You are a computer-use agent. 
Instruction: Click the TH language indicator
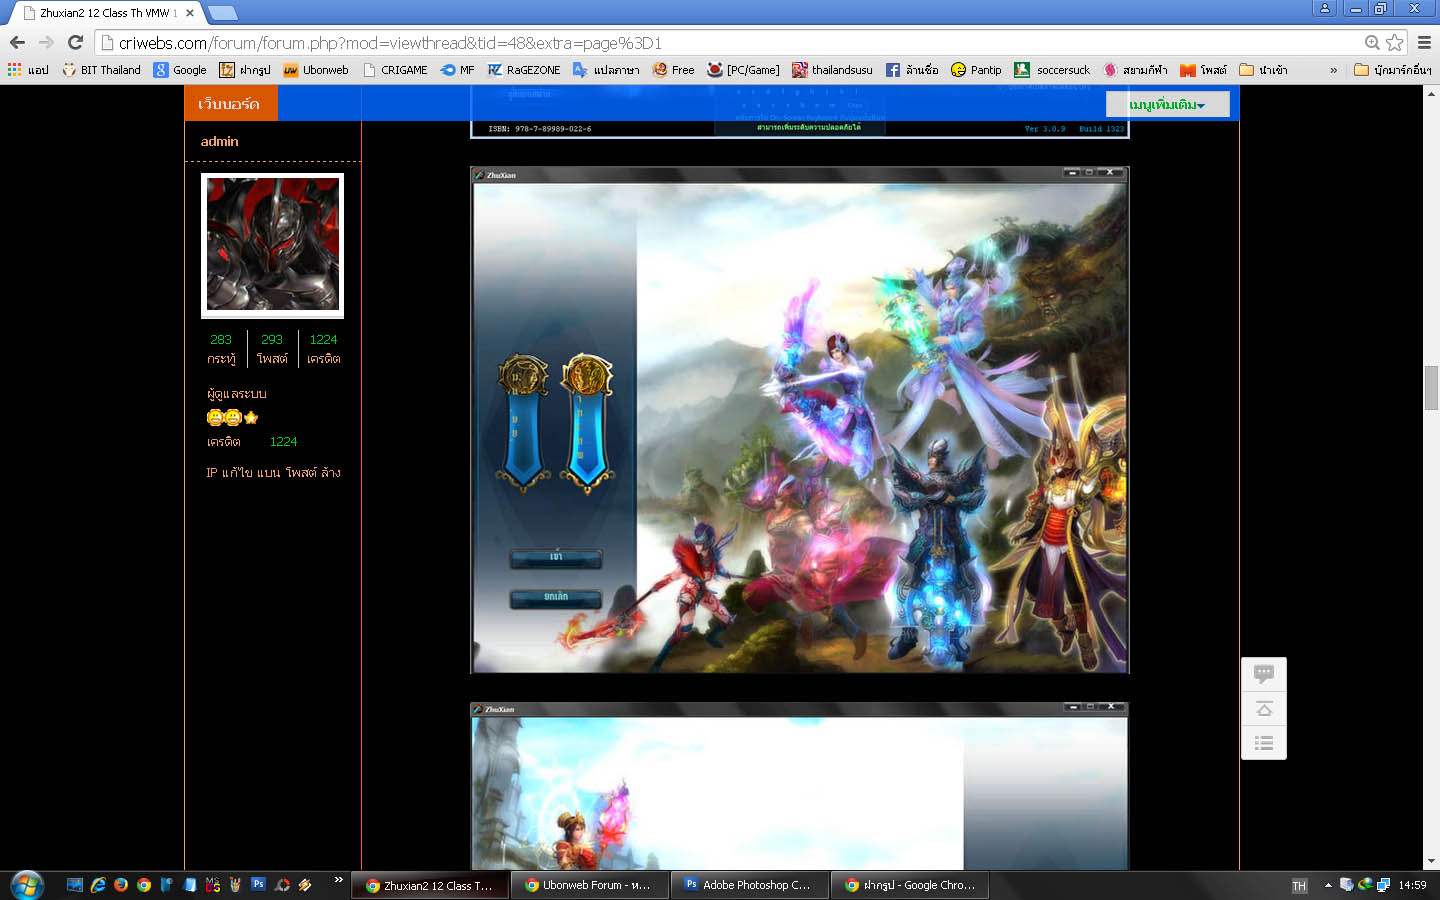click(x=1299, y=886)
